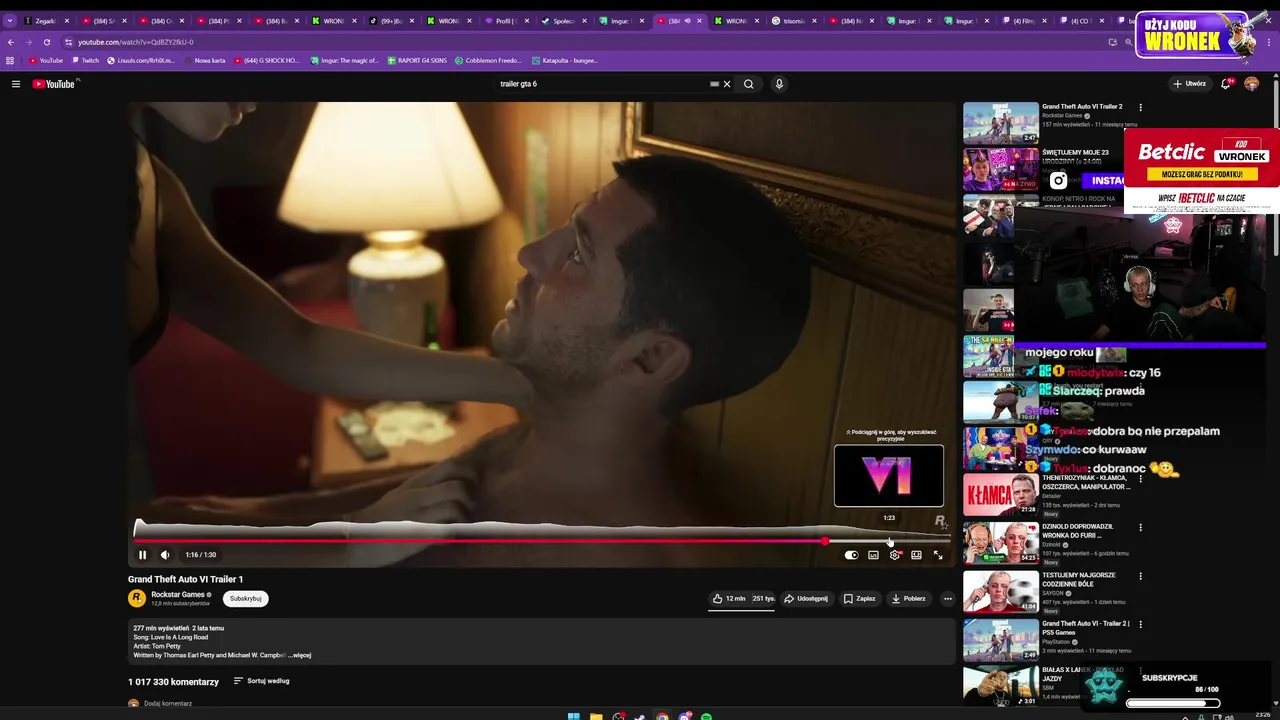The height and width of the screenshot is (720, 1280).
Task: Open the Windows Start button
Action: pyautogui.click(x=573, y=717)
